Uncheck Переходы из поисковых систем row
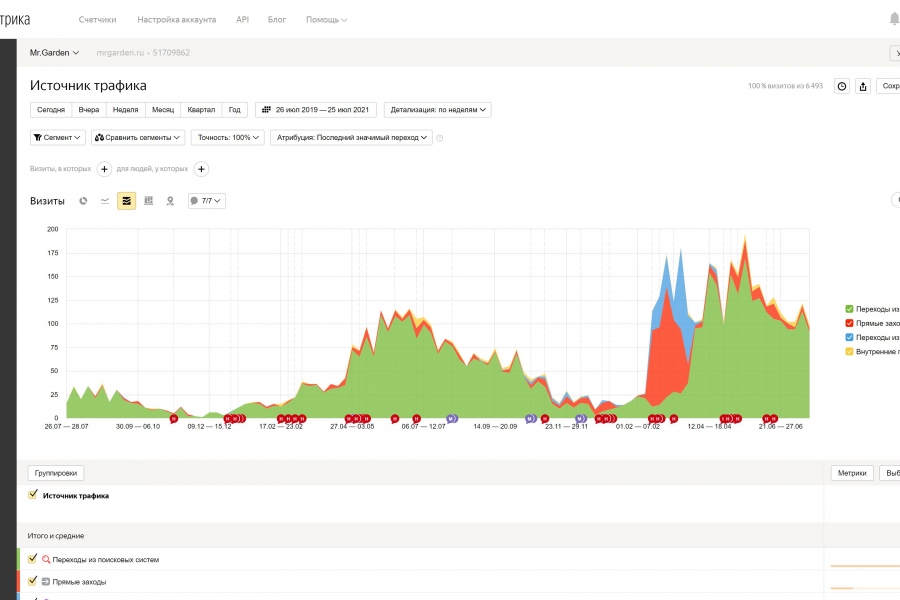The image size is (900, 600). coord(33,559)
